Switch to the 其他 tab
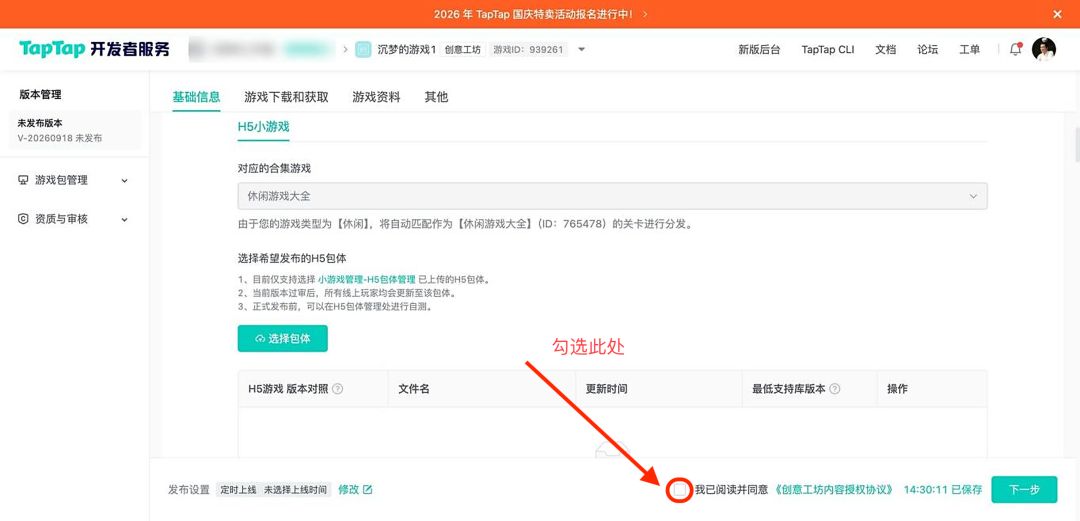 tap(436, 97)
